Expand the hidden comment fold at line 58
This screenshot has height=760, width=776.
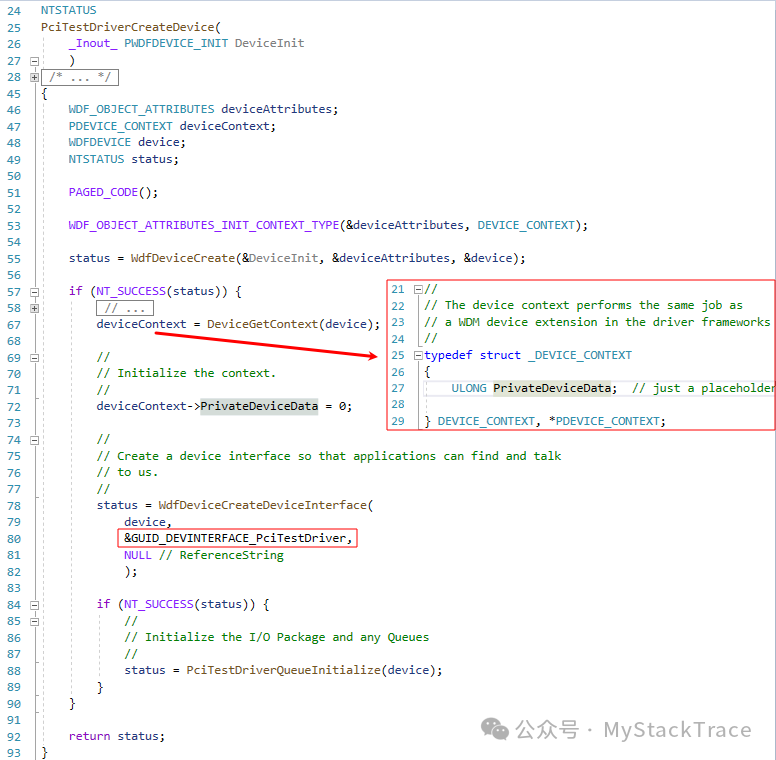coord(34,309)
